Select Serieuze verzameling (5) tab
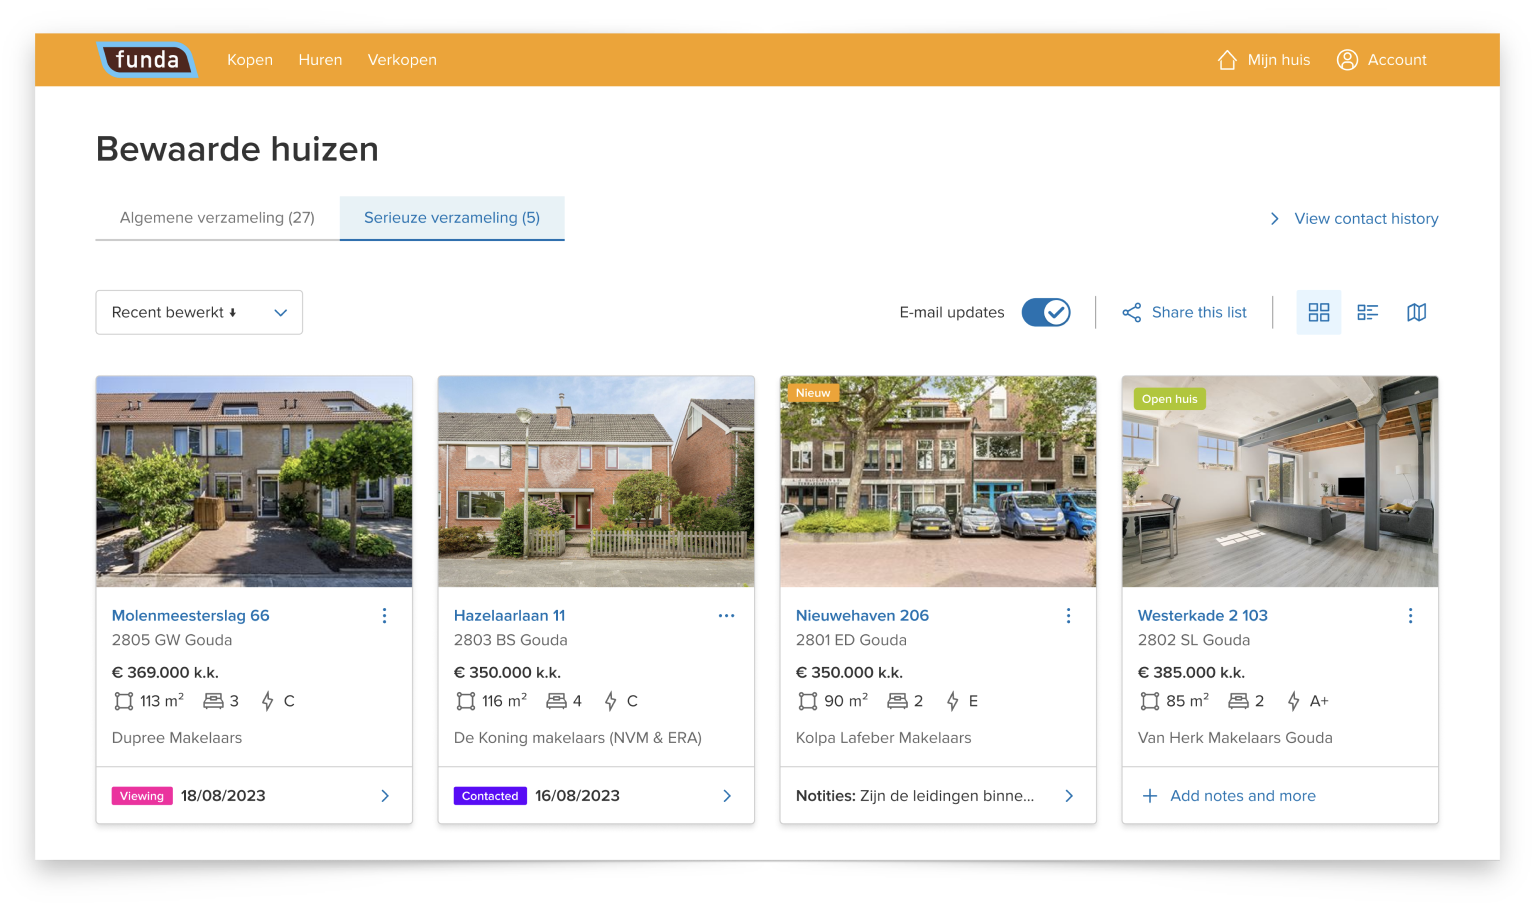Screen dimensions: 1535x904 [x=452, y=218]
